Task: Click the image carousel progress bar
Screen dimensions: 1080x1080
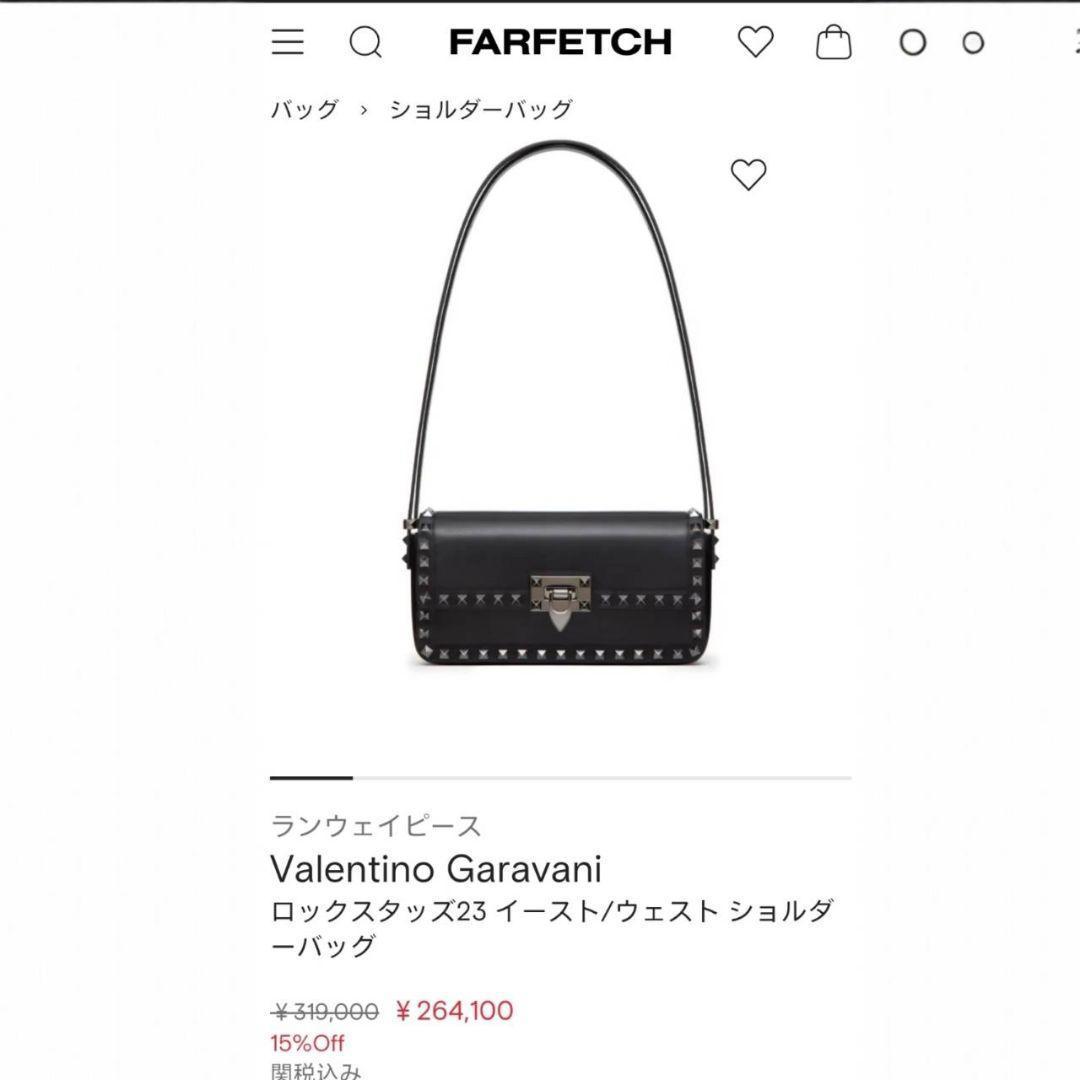Action: coord(561,778)
